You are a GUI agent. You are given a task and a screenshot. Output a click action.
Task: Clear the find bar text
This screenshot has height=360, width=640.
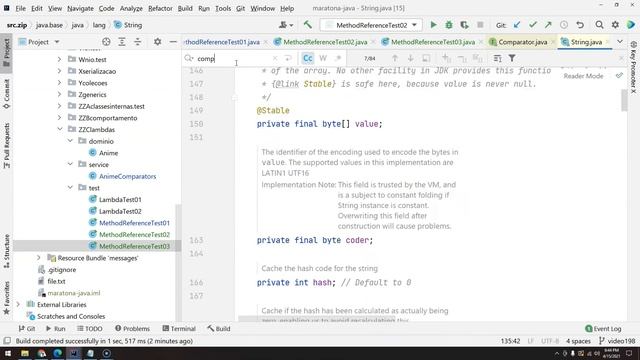click(275, 58)
